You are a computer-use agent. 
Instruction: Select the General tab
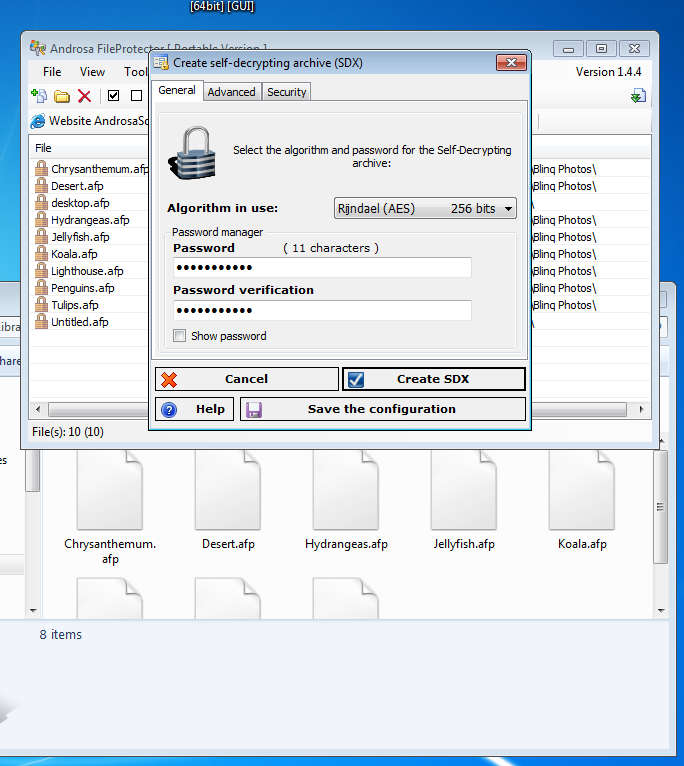(x=177, y=90)
